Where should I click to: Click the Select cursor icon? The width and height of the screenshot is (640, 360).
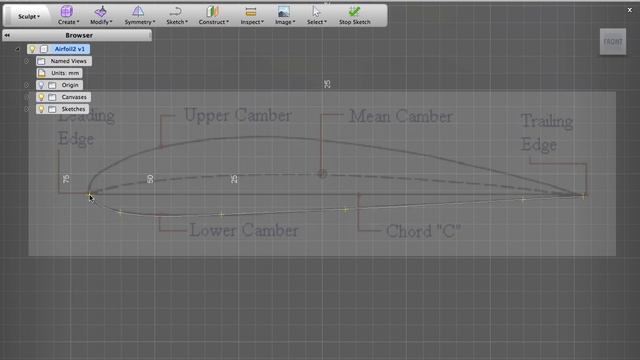(x=316, y=11)
